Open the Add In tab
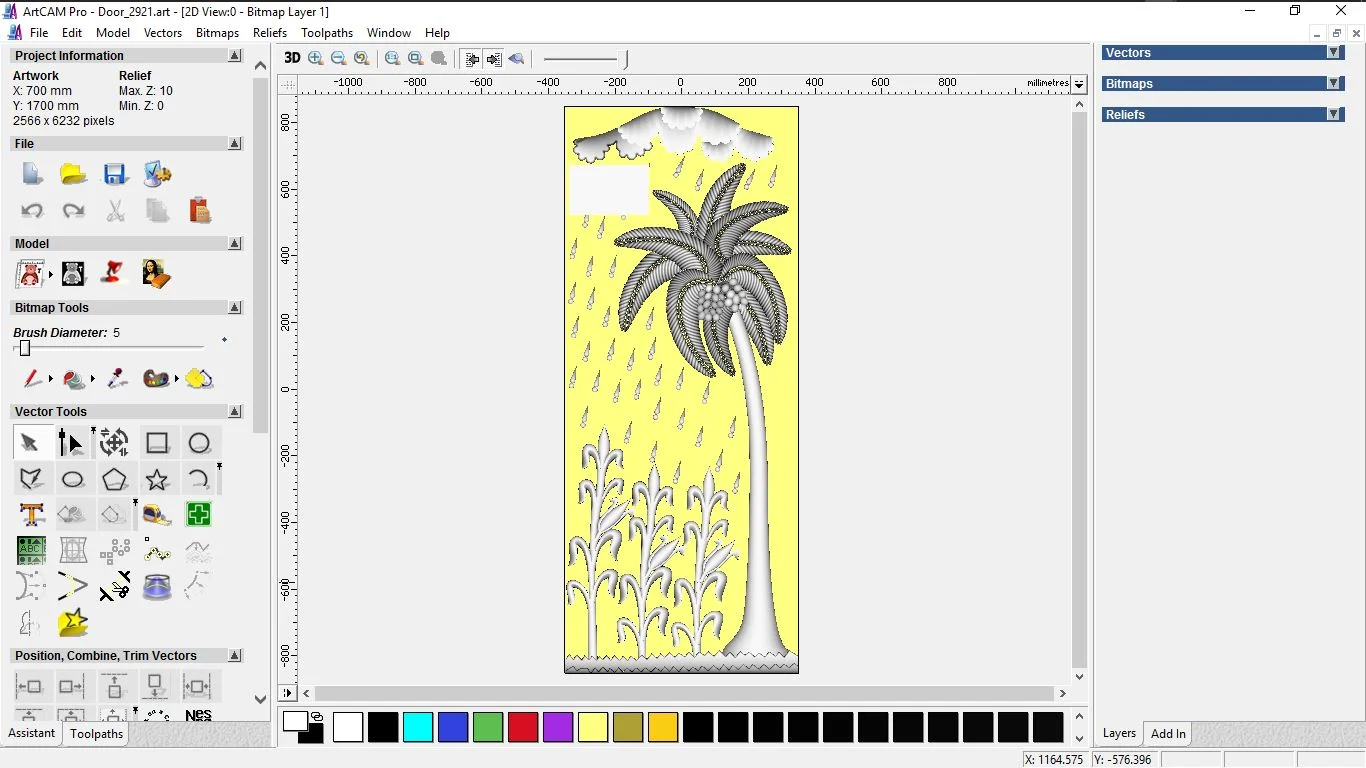The width and height of the screenshot is (1366, 768). [x=1168, y=734]
